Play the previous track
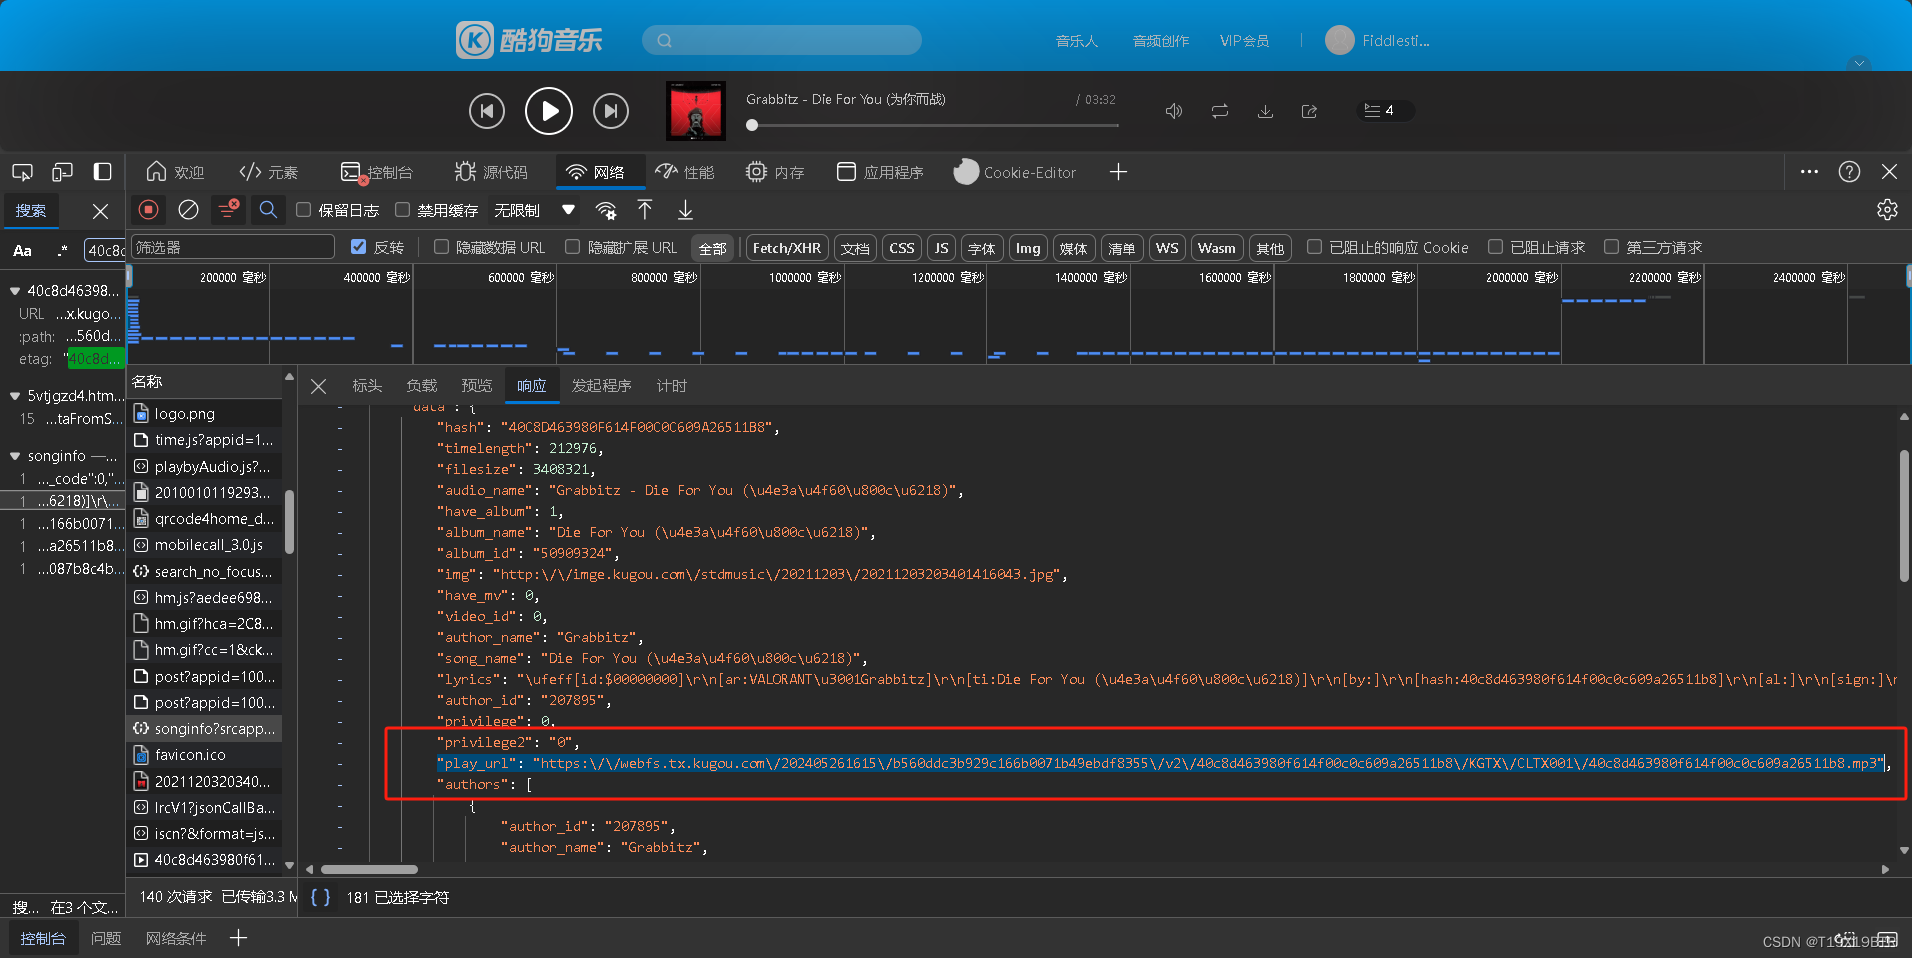 (x=487, y=111)
